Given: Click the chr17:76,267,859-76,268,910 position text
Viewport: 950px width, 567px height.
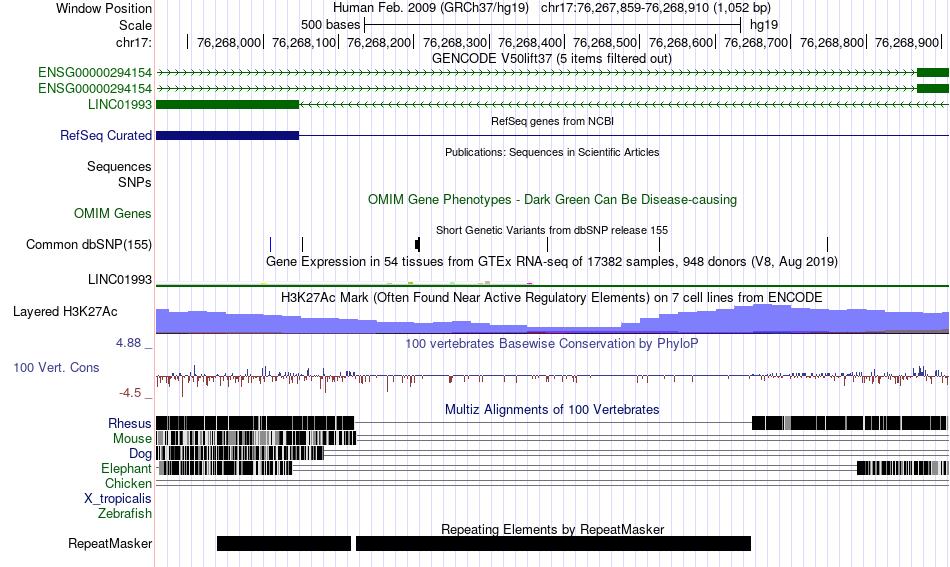Looking at the screenshot, I should click(x=656, y=8).
